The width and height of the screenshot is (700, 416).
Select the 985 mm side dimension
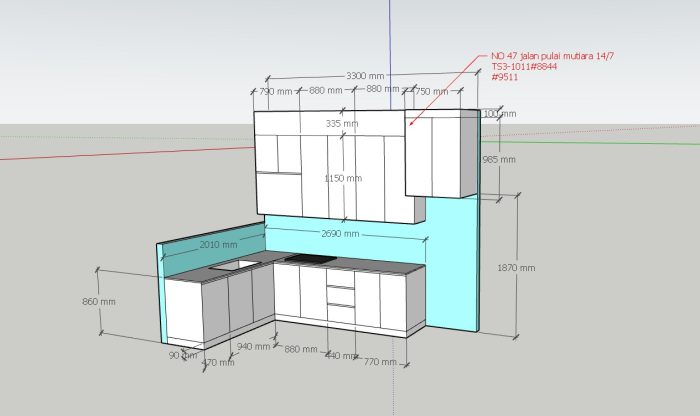(497, 159)
